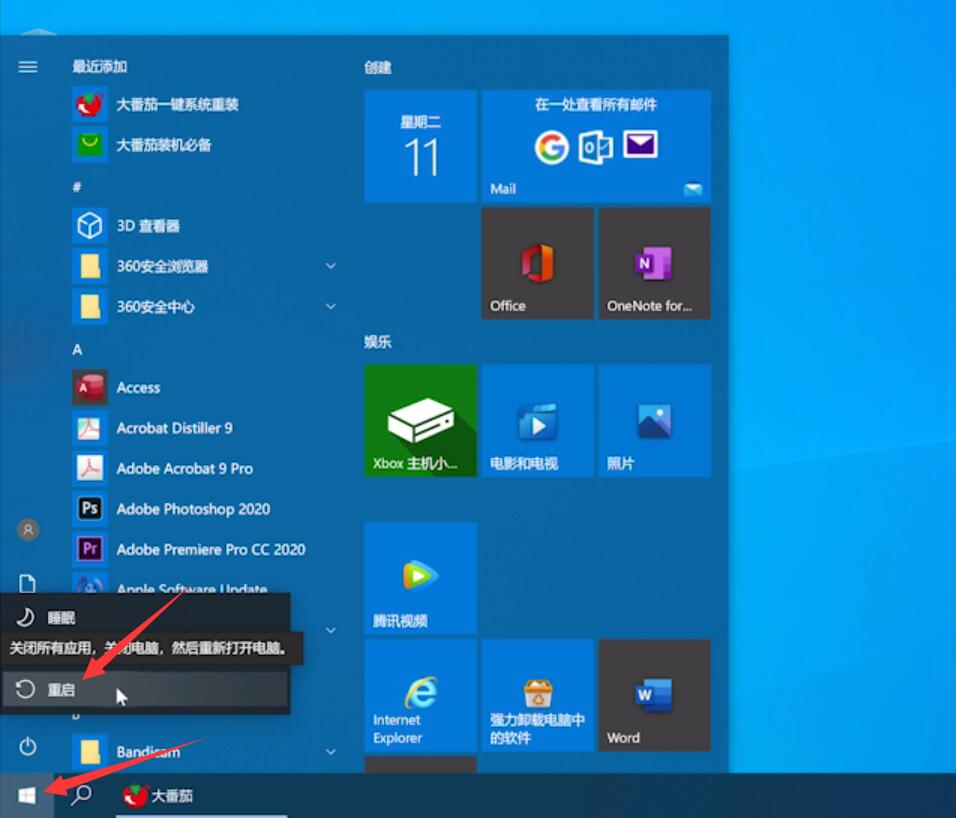Open the 照片 tile
Viewport: 956px width, 818px height.
pos(654,420)
